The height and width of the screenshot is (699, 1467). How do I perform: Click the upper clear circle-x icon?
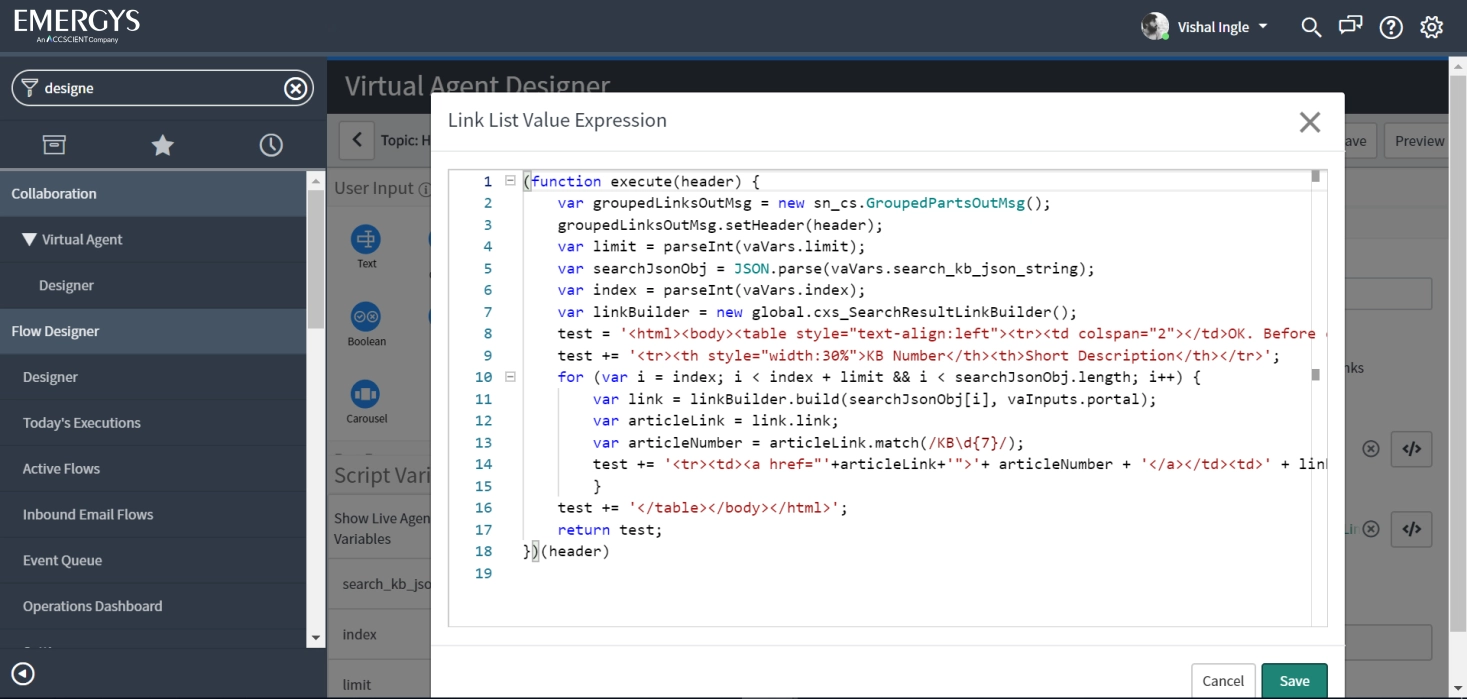1371,449
